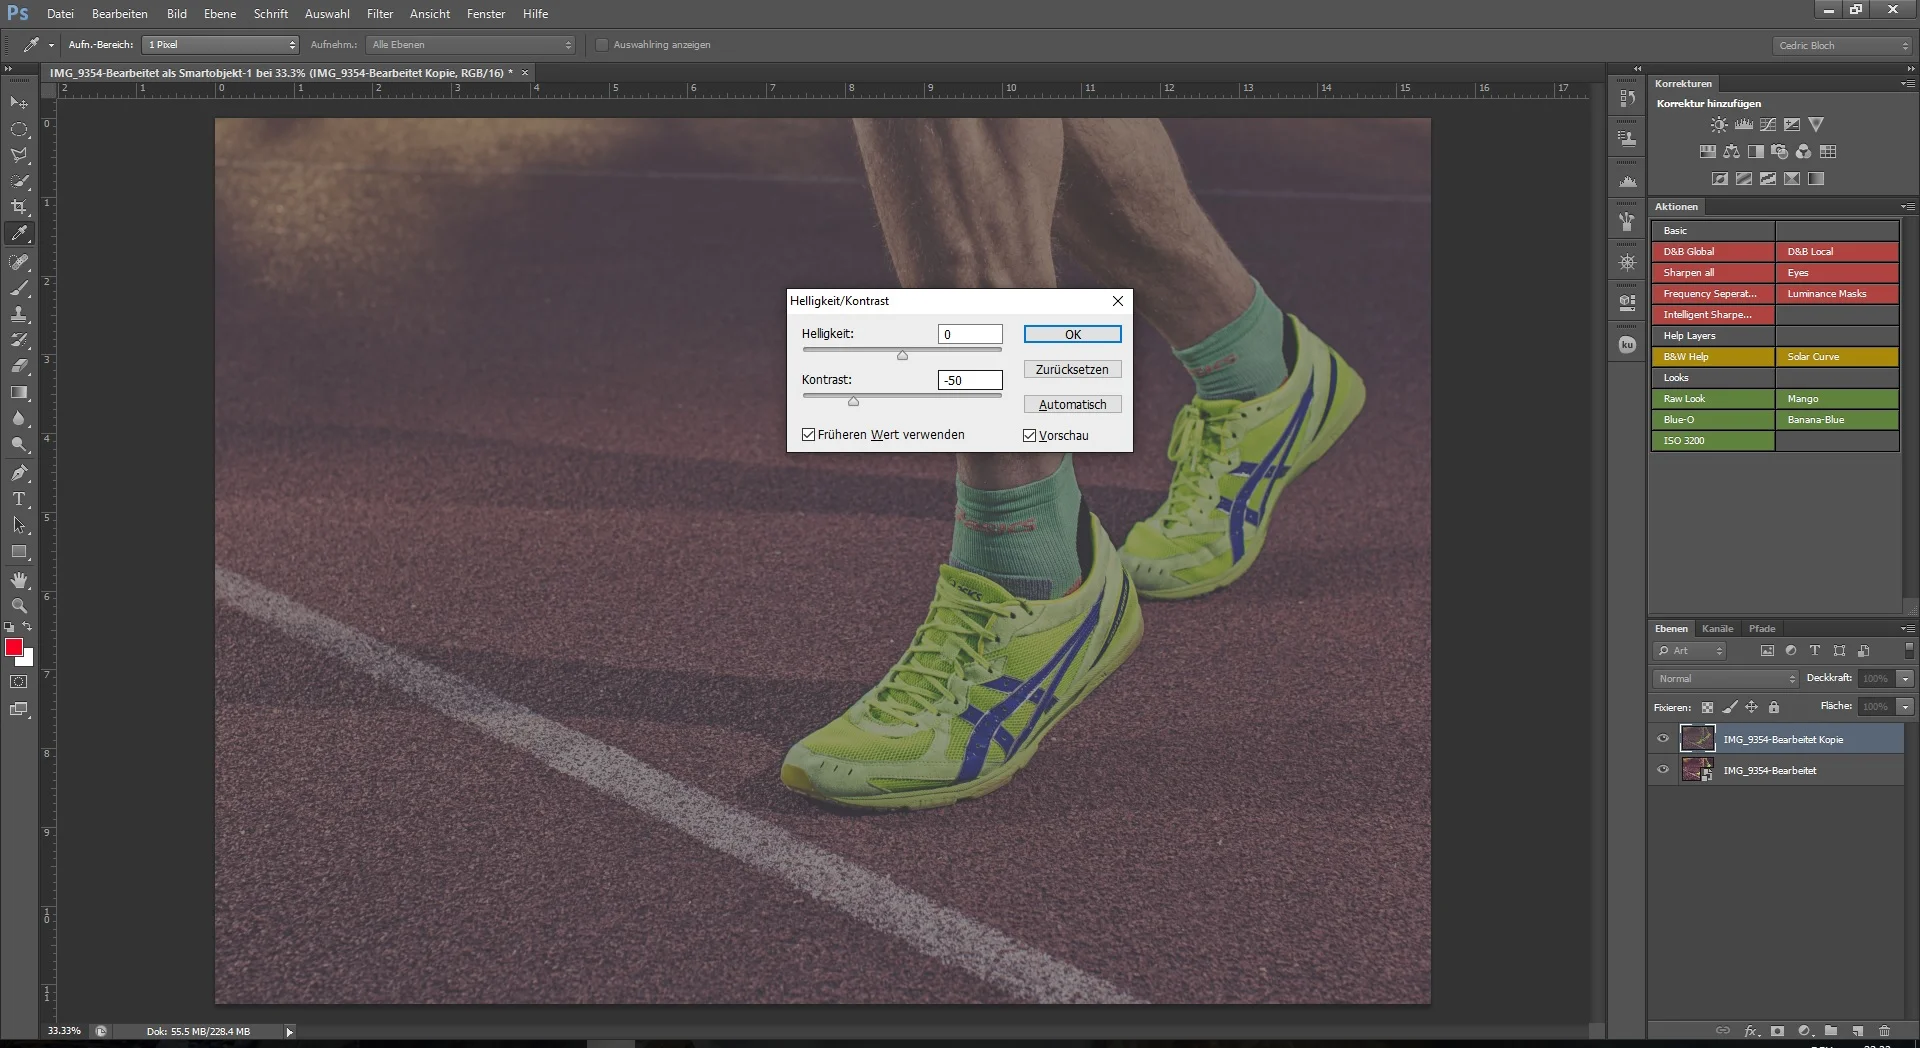
Task: Add a Photo Filter adjustment (camera icon)
Action: tap(1779, 152)
